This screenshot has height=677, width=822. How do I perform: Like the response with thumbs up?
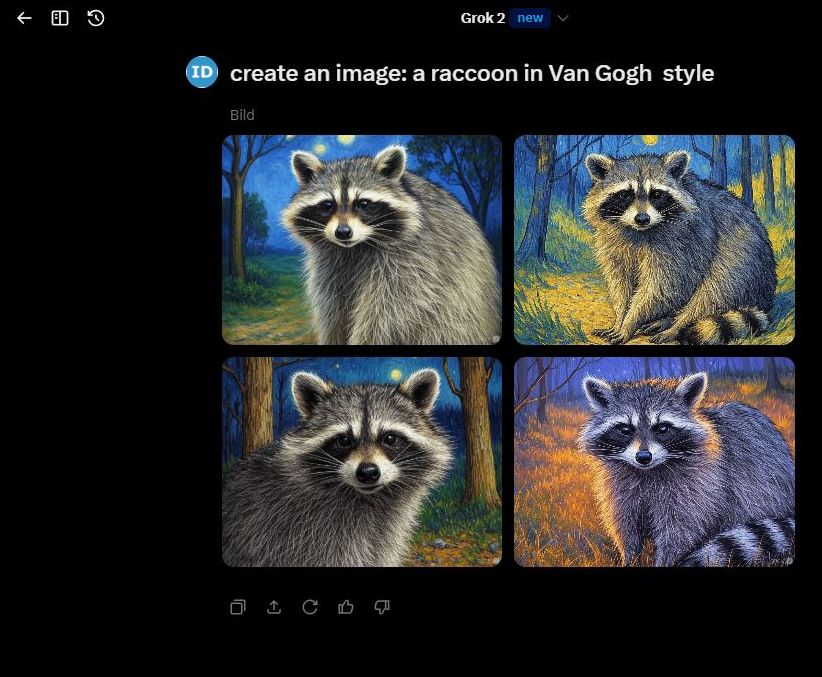click(x=345, y=607)
